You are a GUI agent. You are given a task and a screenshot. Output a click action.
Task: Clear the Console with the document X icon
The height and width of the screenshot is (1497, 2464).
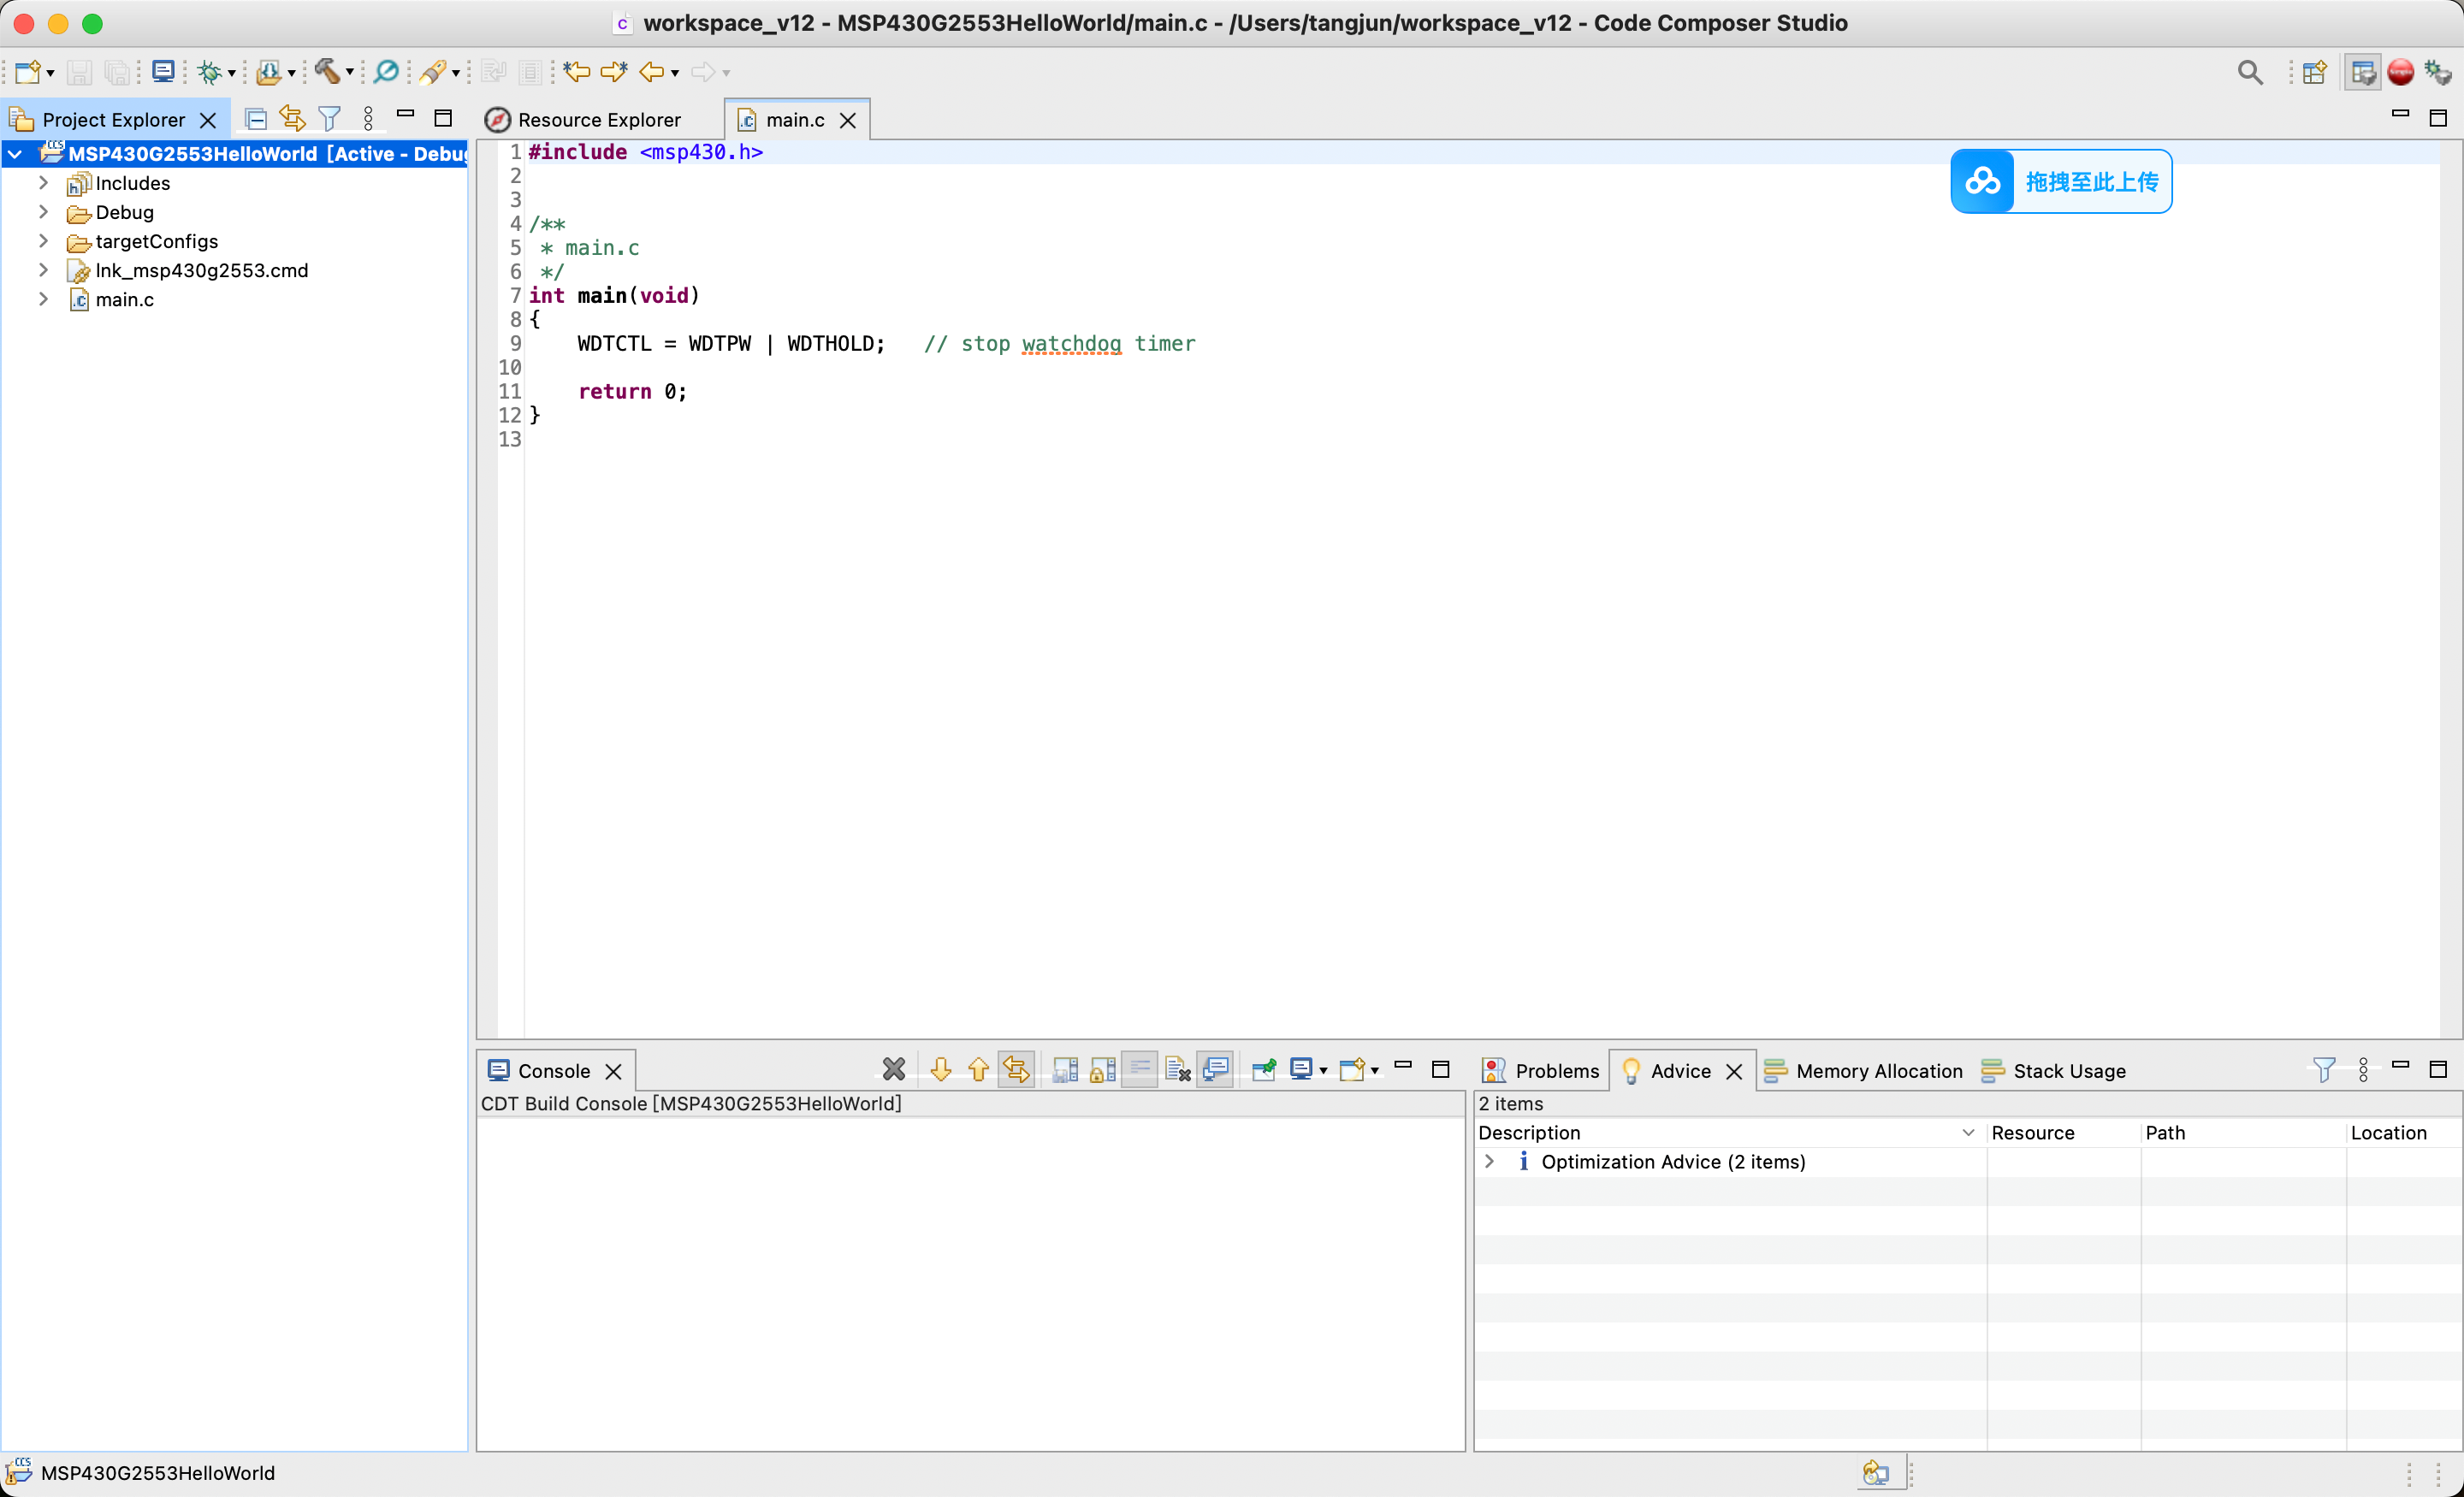(1177, 1069)
